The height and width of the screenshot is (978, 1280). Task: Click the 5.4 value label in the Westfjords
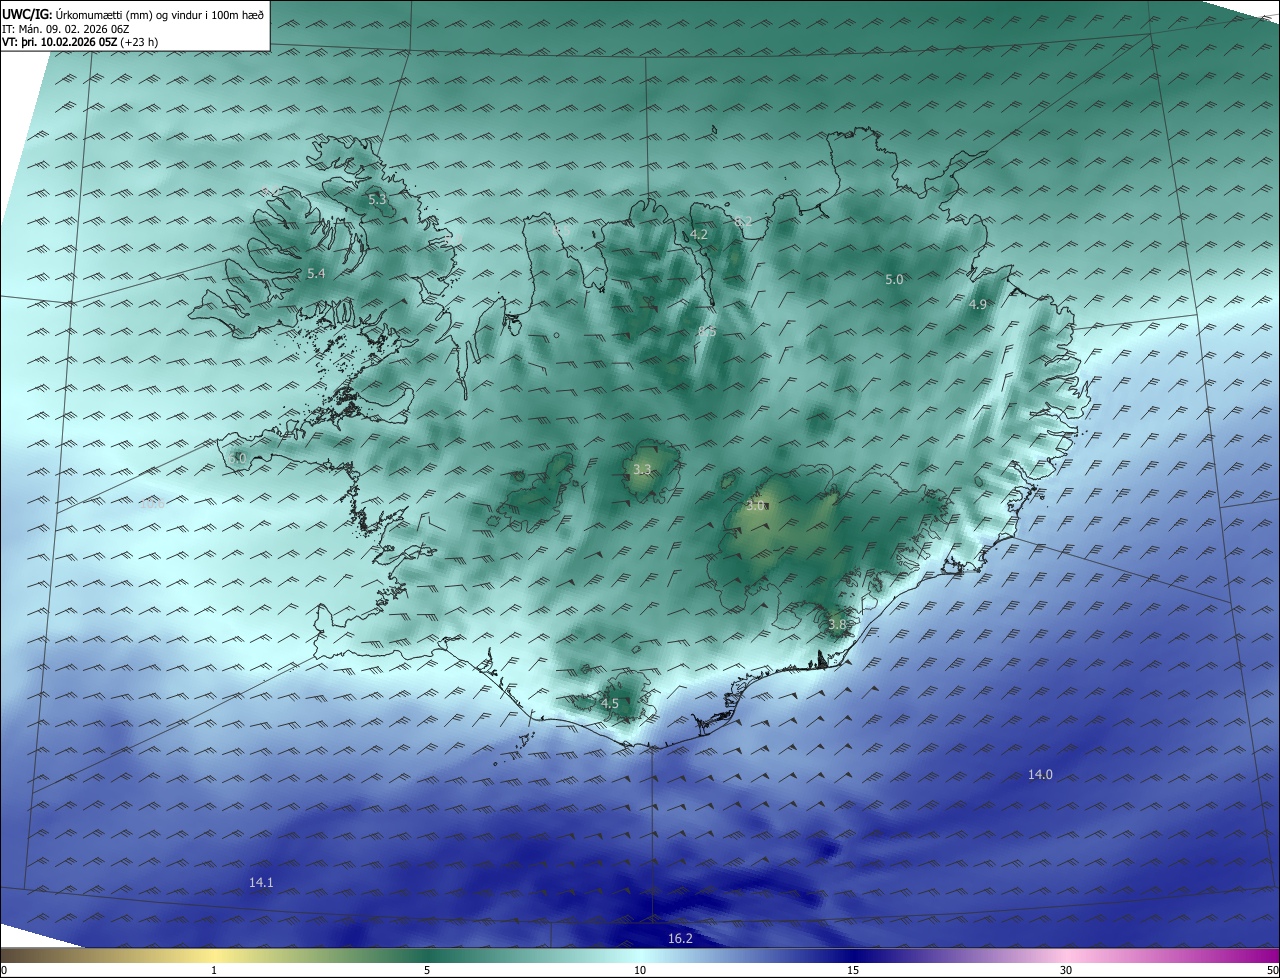click(316, 273)
